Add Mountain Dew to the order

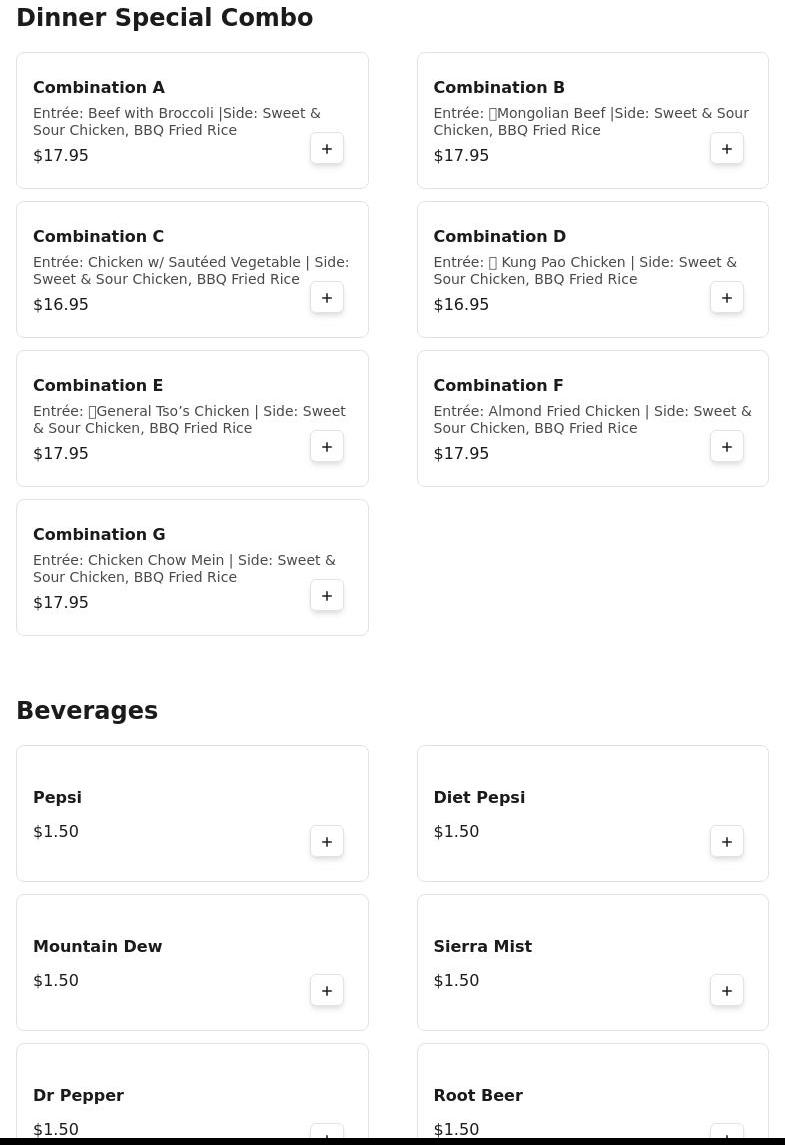327,991
